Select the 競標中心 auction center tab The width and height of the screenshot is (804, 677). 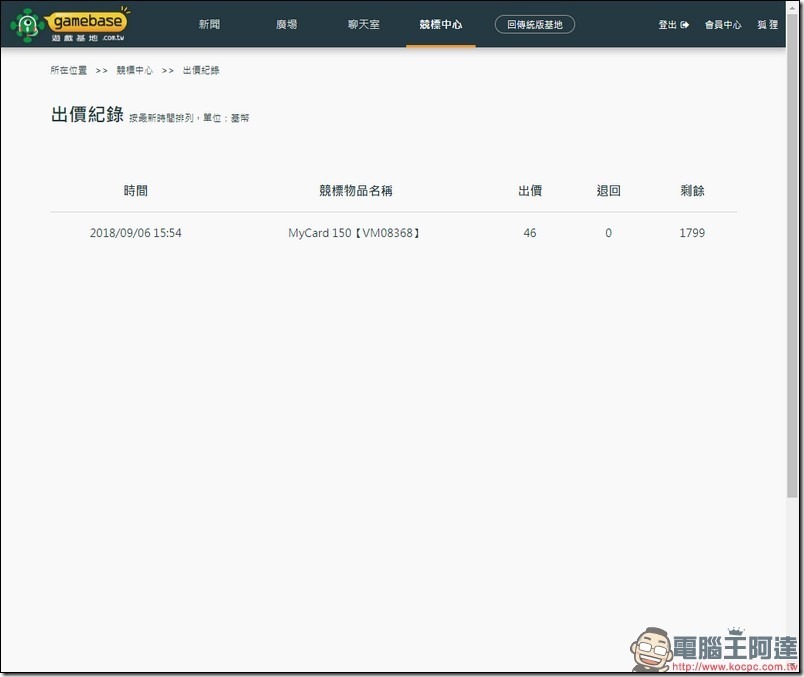click(441, 25)
